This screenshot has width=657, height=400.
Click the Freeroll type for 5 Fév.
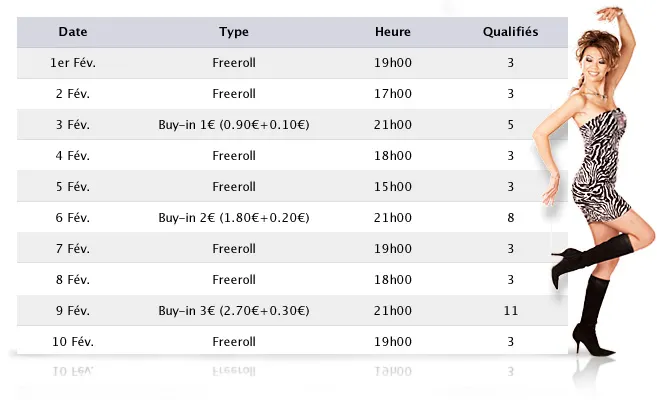[234, 187]
